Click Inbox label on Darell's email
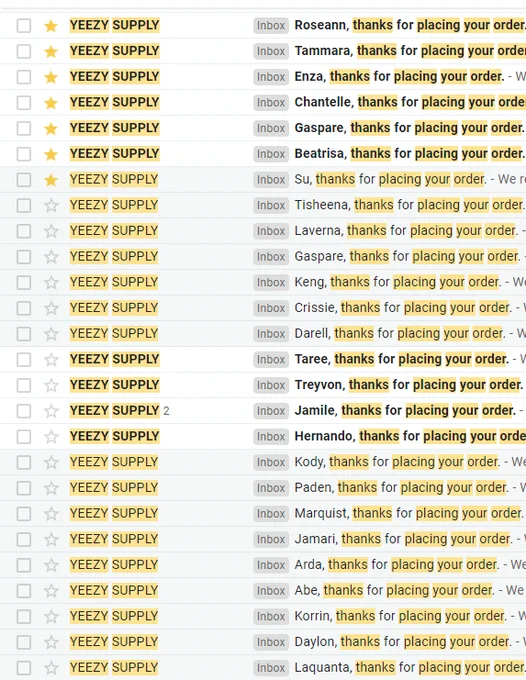The height and width of the screenshot is (680, 526). click(271, 334)
